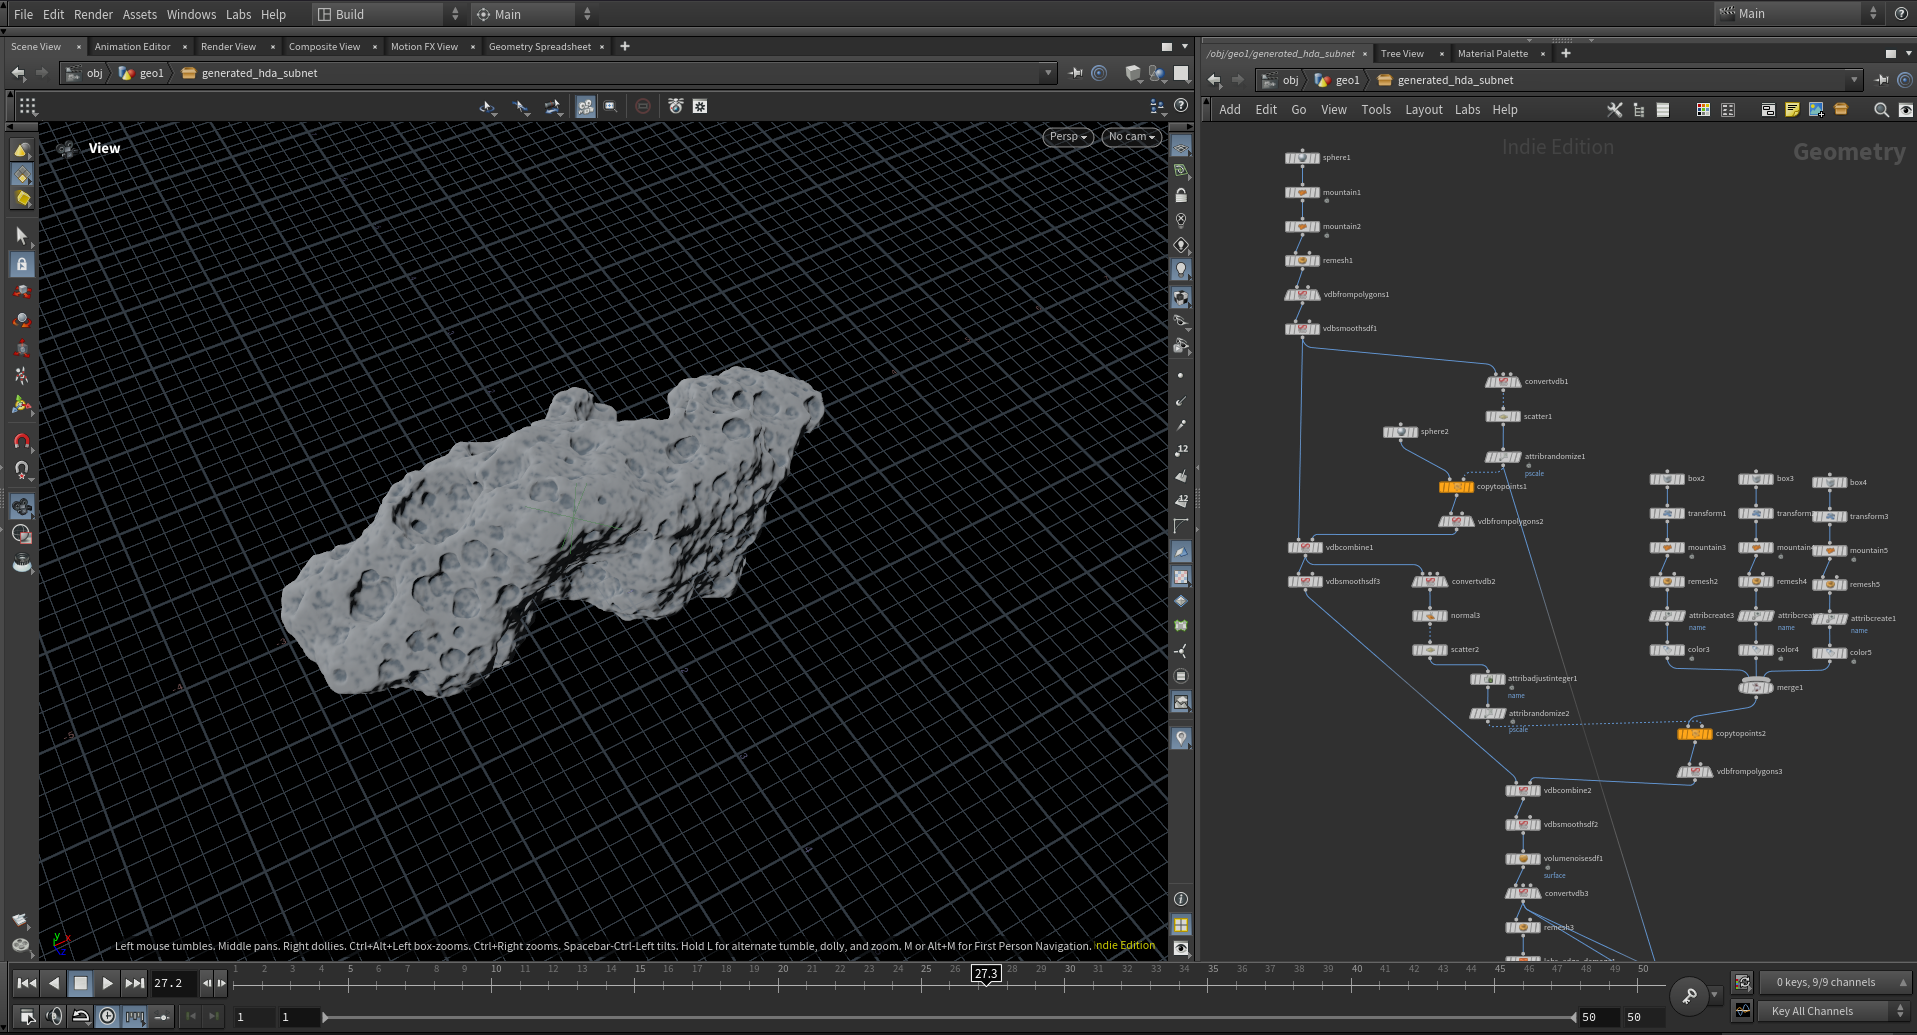The height and width of the screenshot is (1035, 1917).
Task: Click the magnifier Find Node icon
Action: point(1881,110)
